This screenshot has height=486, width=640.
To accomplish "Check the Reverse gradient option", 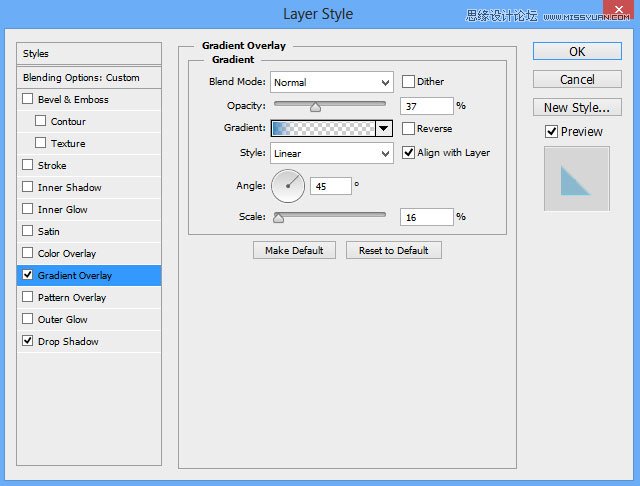I will click(408, 129).
